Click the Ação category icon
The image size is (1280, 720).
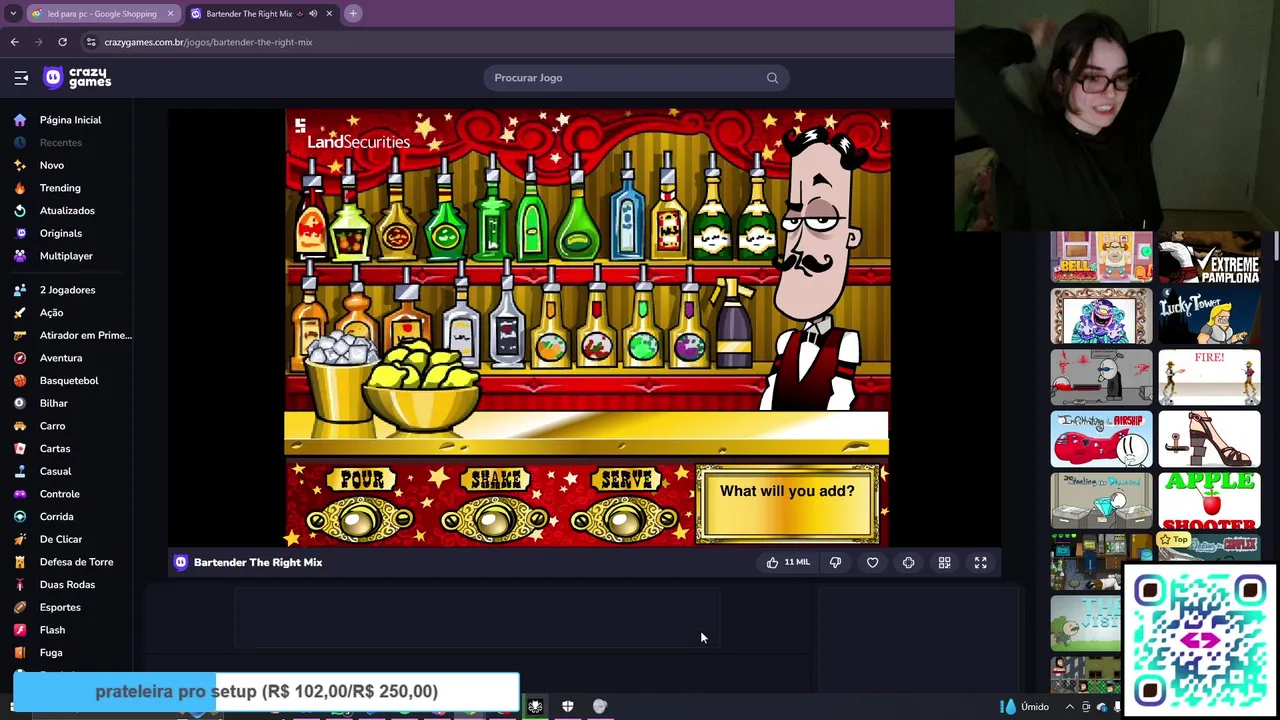pos(20,313)
